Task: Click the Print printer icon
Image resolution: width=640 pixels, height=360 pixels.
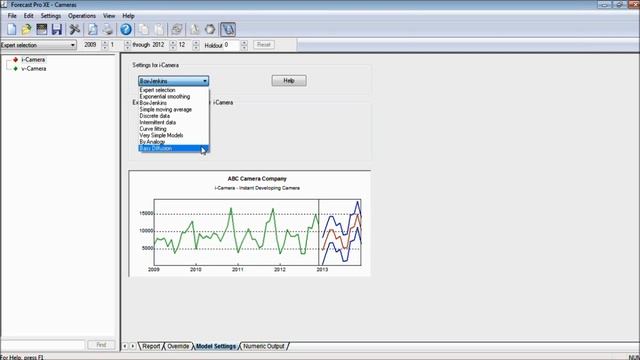Action: (x=108, y=29)
